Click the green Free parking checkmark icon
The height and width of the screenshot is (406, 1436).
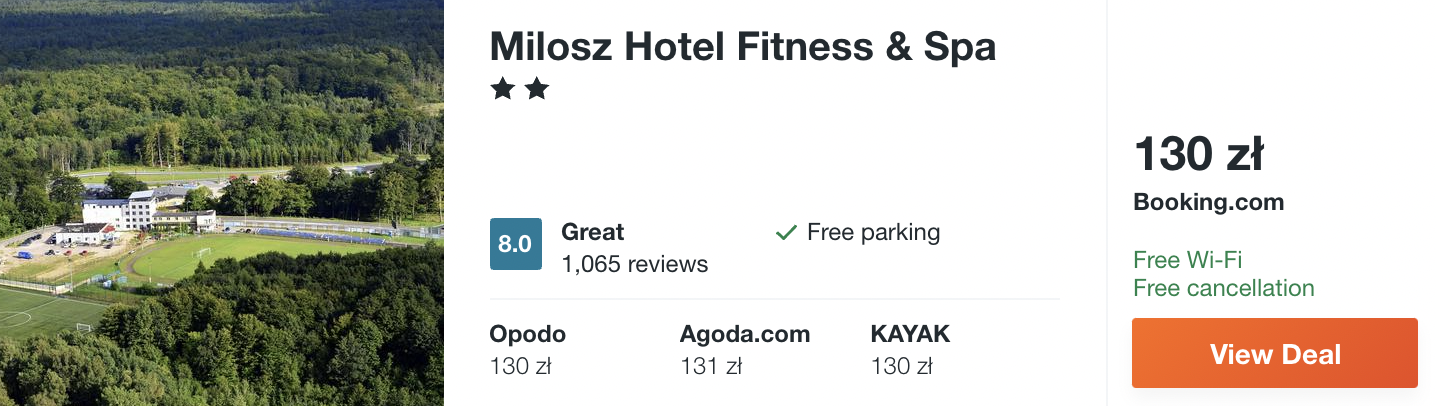[x=786, y=233]
